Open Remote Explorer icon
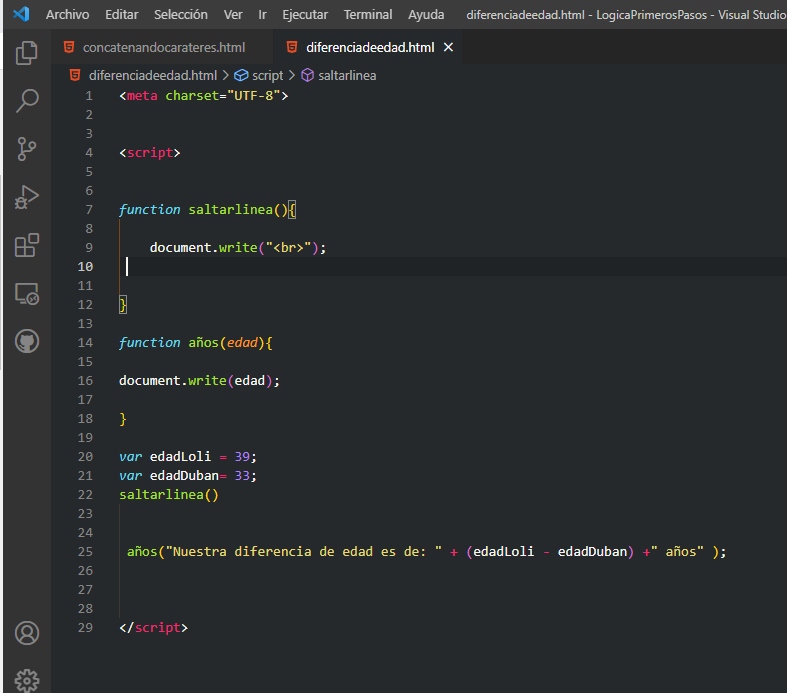This screenshot has width=787, height=693. pos(27,294)
